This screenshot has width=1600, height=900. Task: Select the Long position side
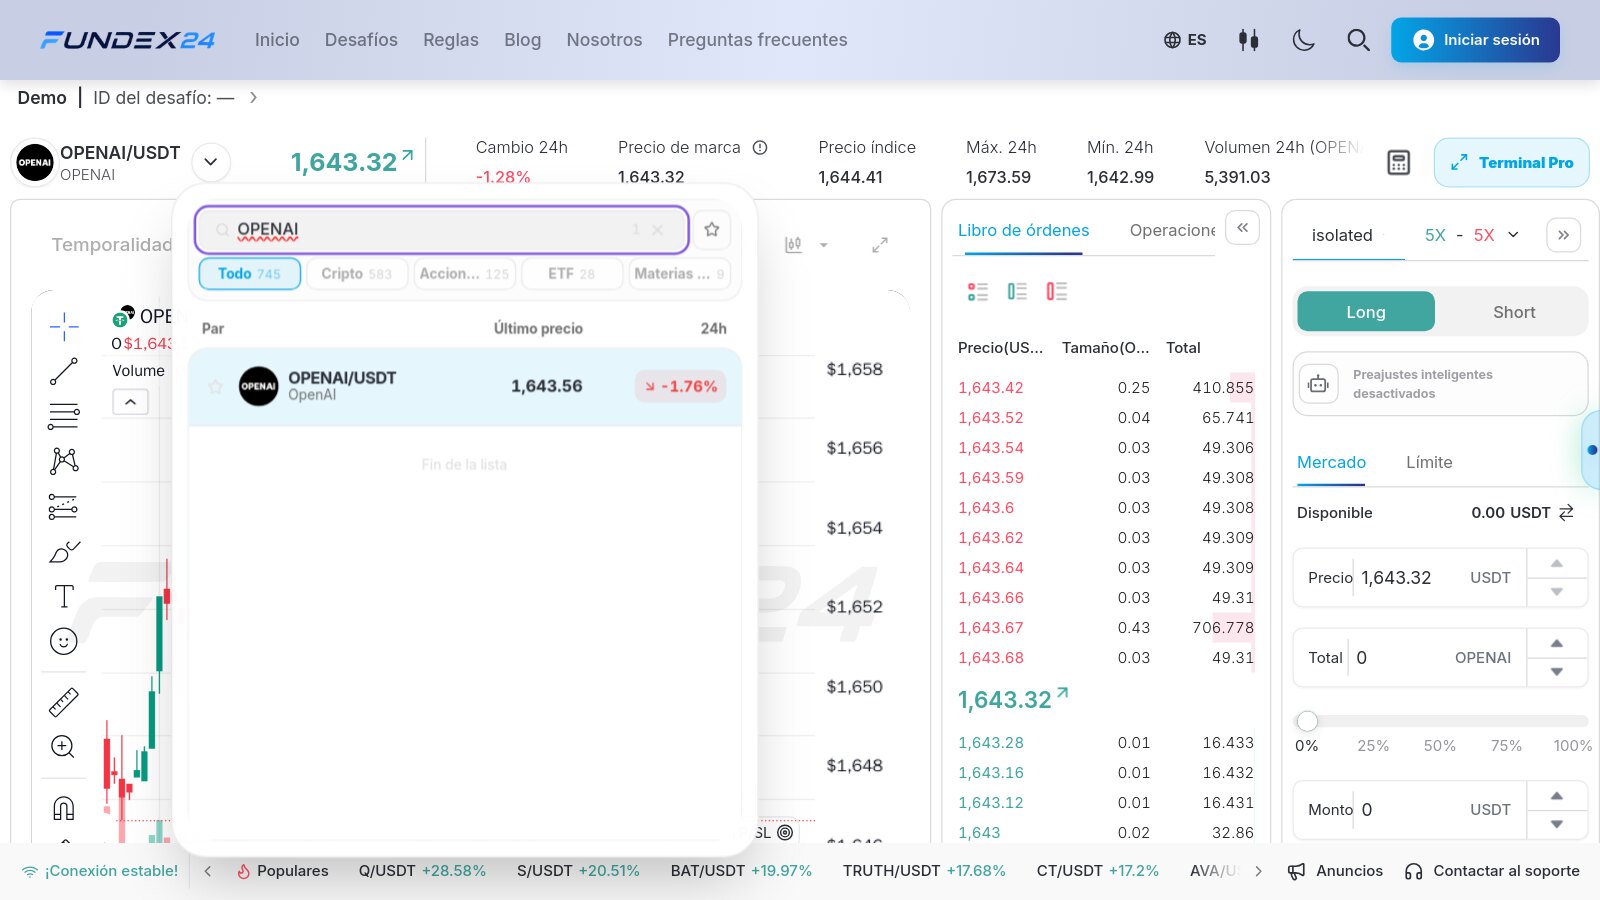pos(1366,312)
